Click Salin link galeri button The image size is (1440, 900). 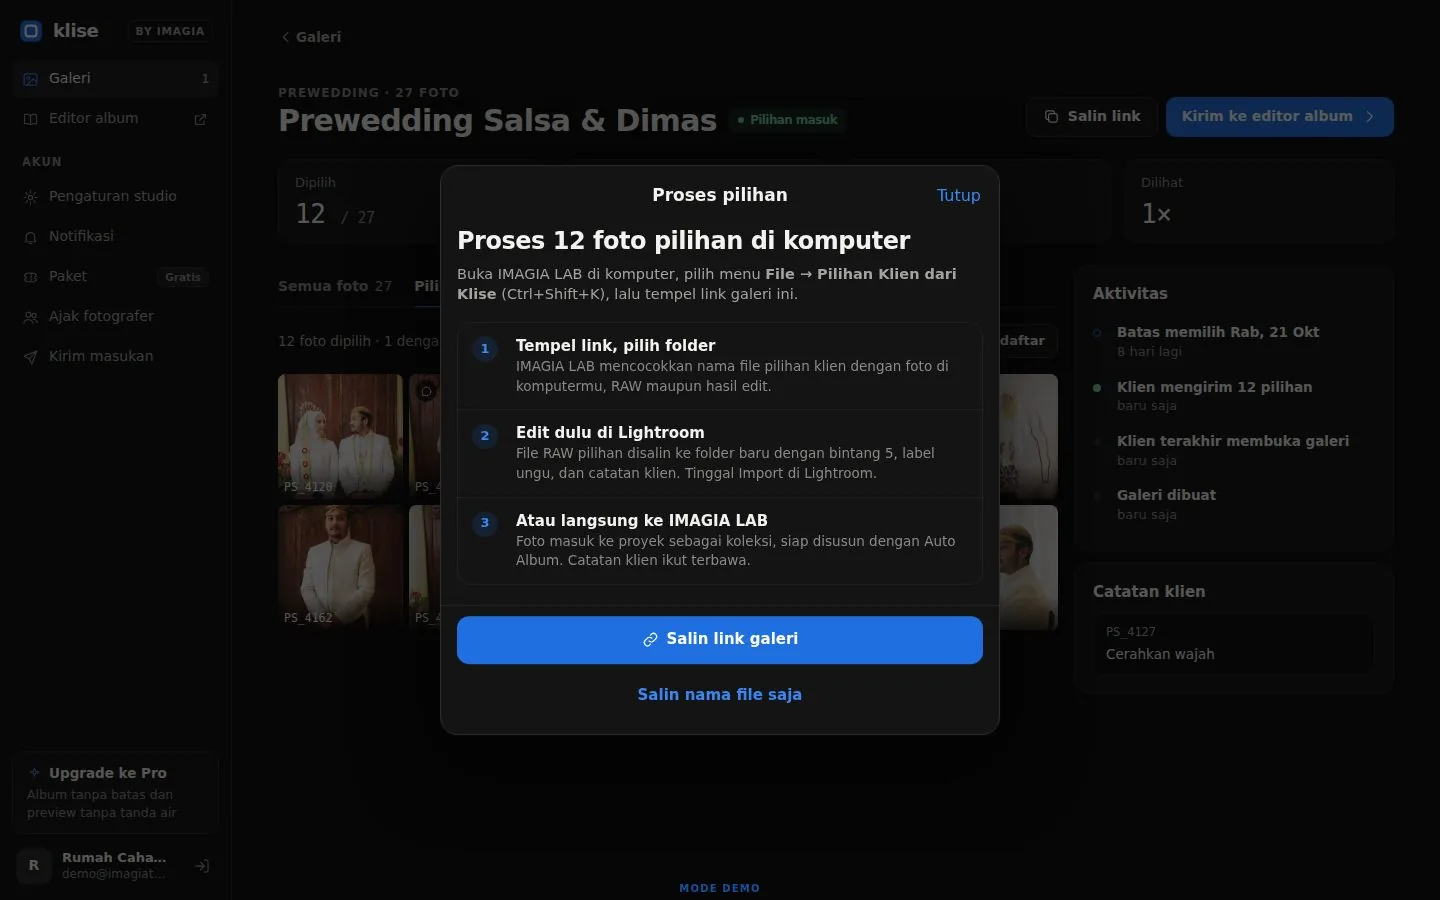pos(720,639)
